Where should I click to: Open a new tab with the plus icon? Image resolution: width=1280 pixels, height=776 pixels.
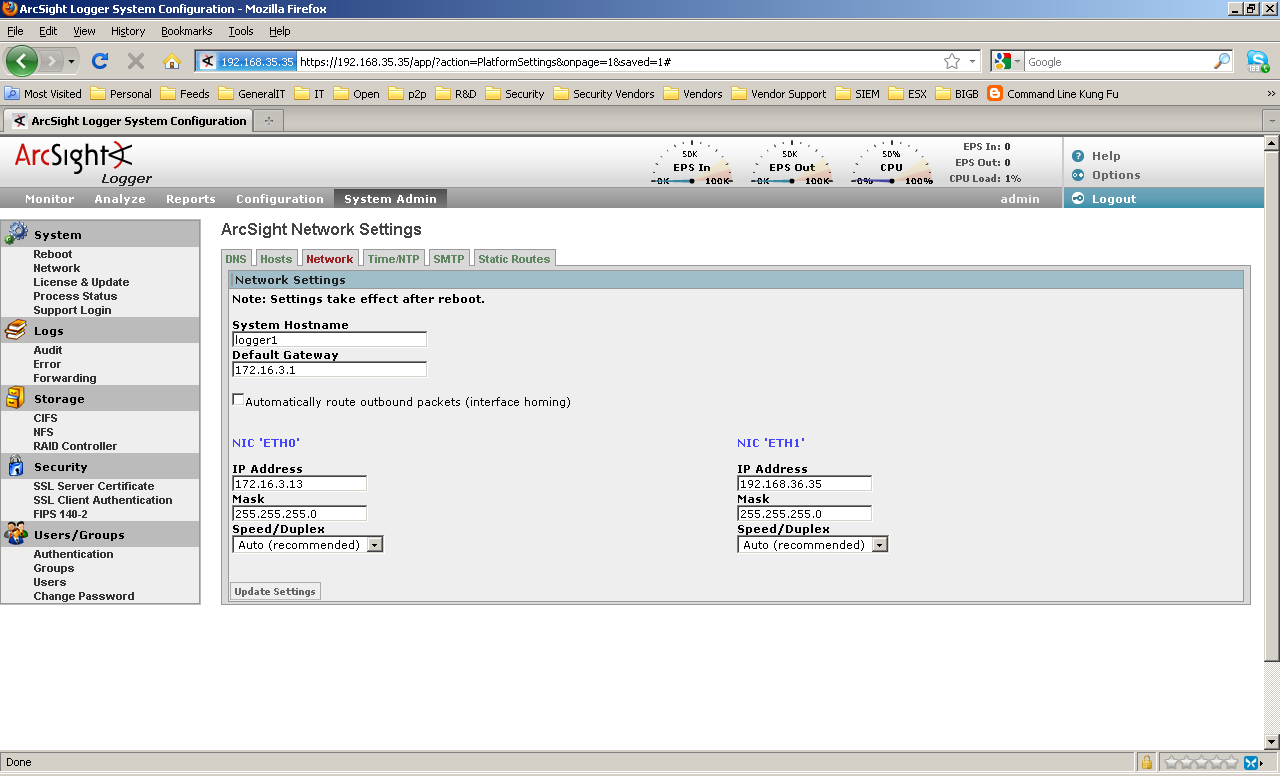coord(268,120)
